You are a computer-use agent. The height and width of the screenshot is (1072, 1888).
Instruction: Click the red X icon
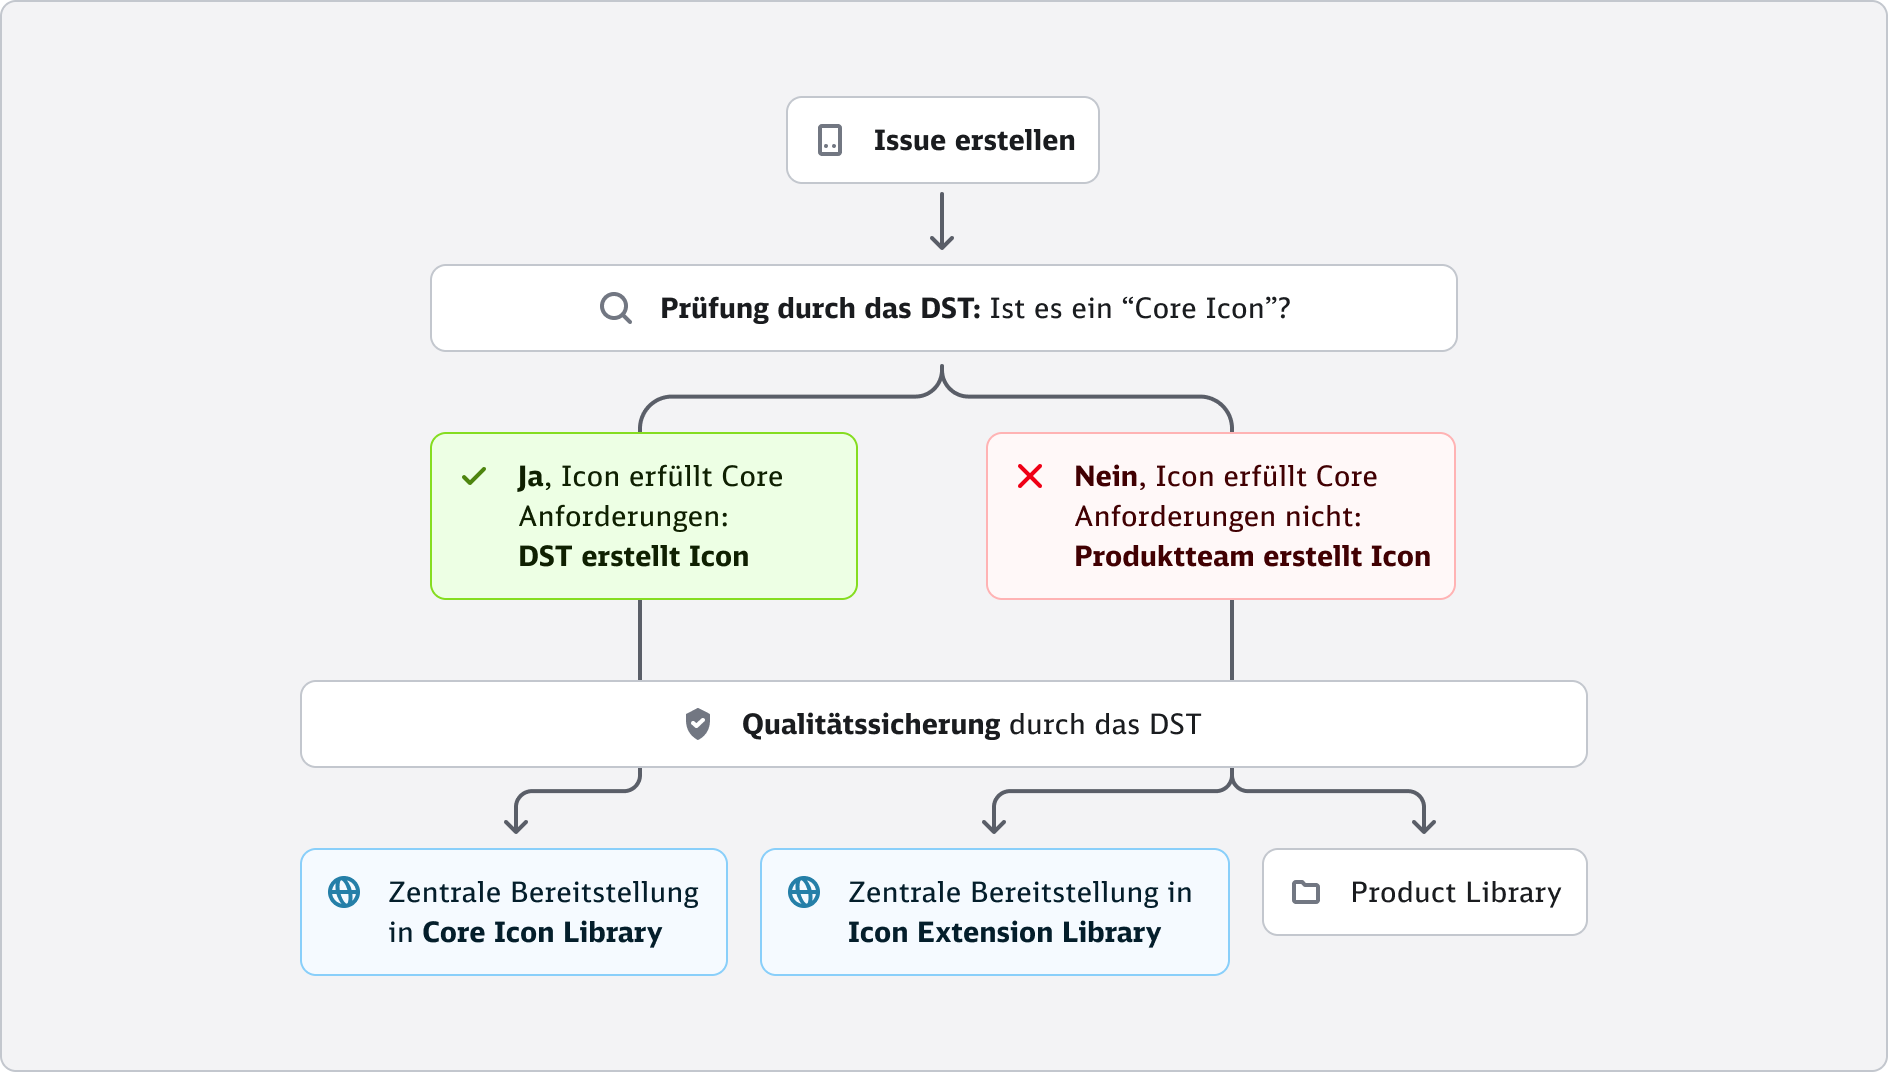click(x=1030, y=476)
